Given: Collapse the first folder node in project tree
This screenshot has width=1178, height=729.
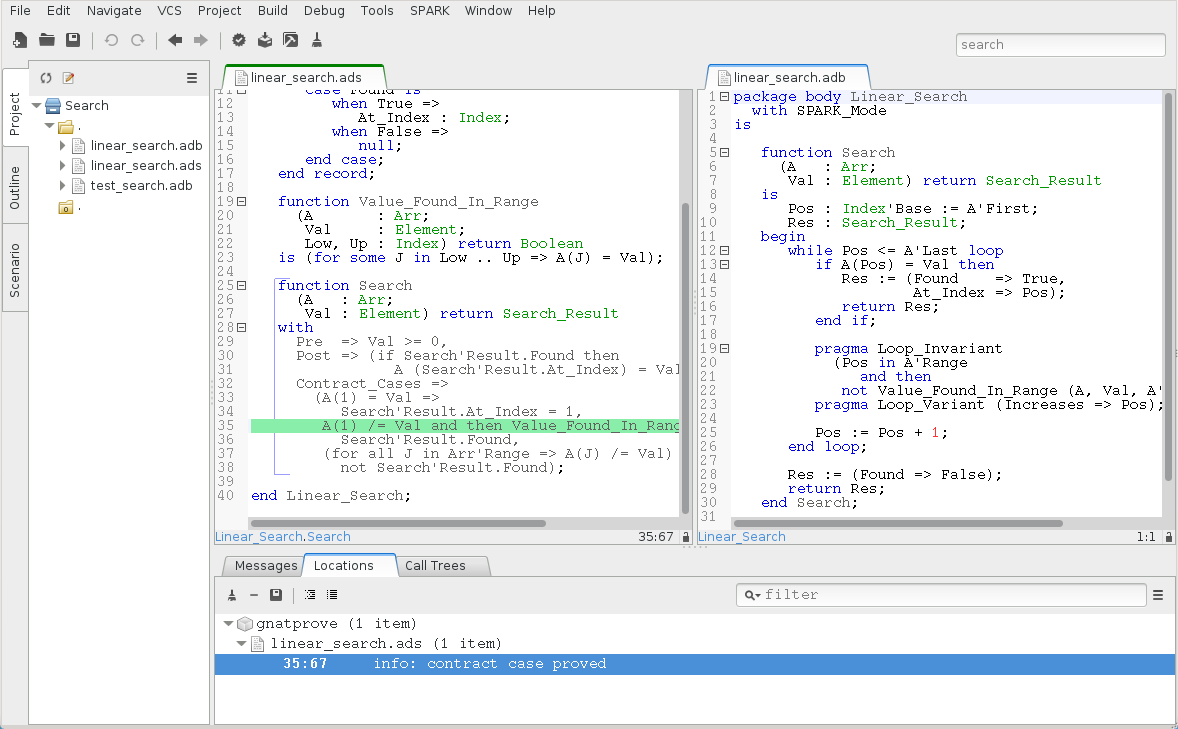Looking at the screenshot, I should tap(50, 126).
